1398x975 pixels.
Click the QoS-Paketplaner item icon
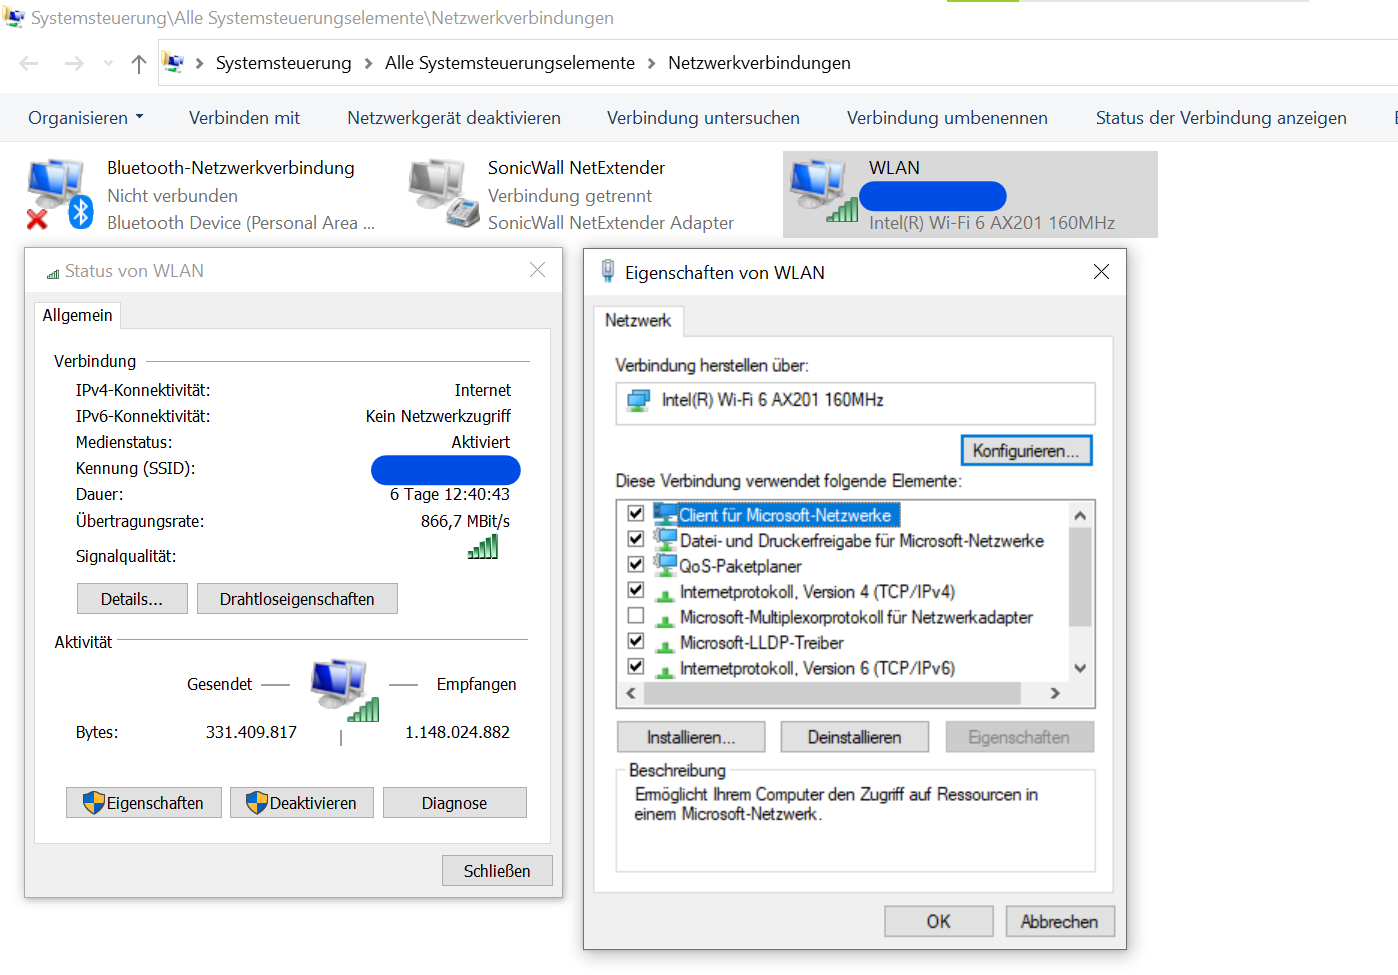tap(665, 565)
